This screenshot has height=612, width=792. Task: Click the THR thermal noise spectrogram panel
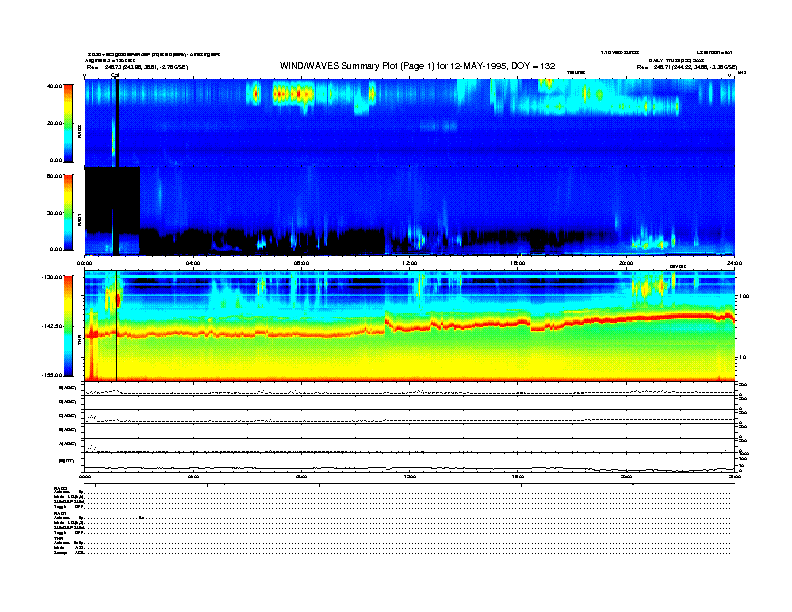(410, 326)
